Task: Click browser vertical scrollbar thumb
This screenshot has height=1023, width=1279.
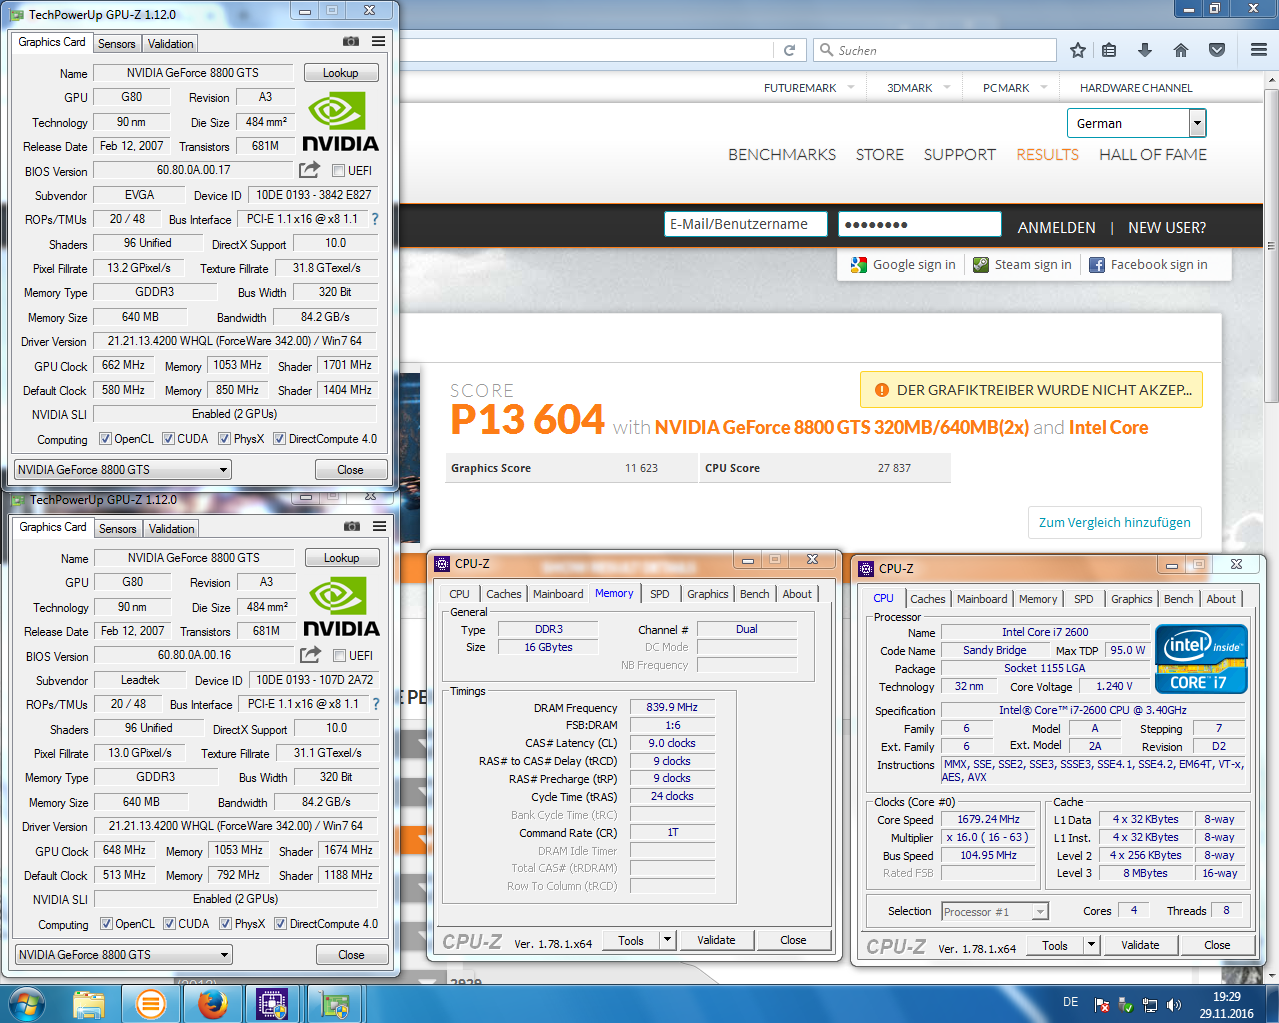Action: 1271,246
